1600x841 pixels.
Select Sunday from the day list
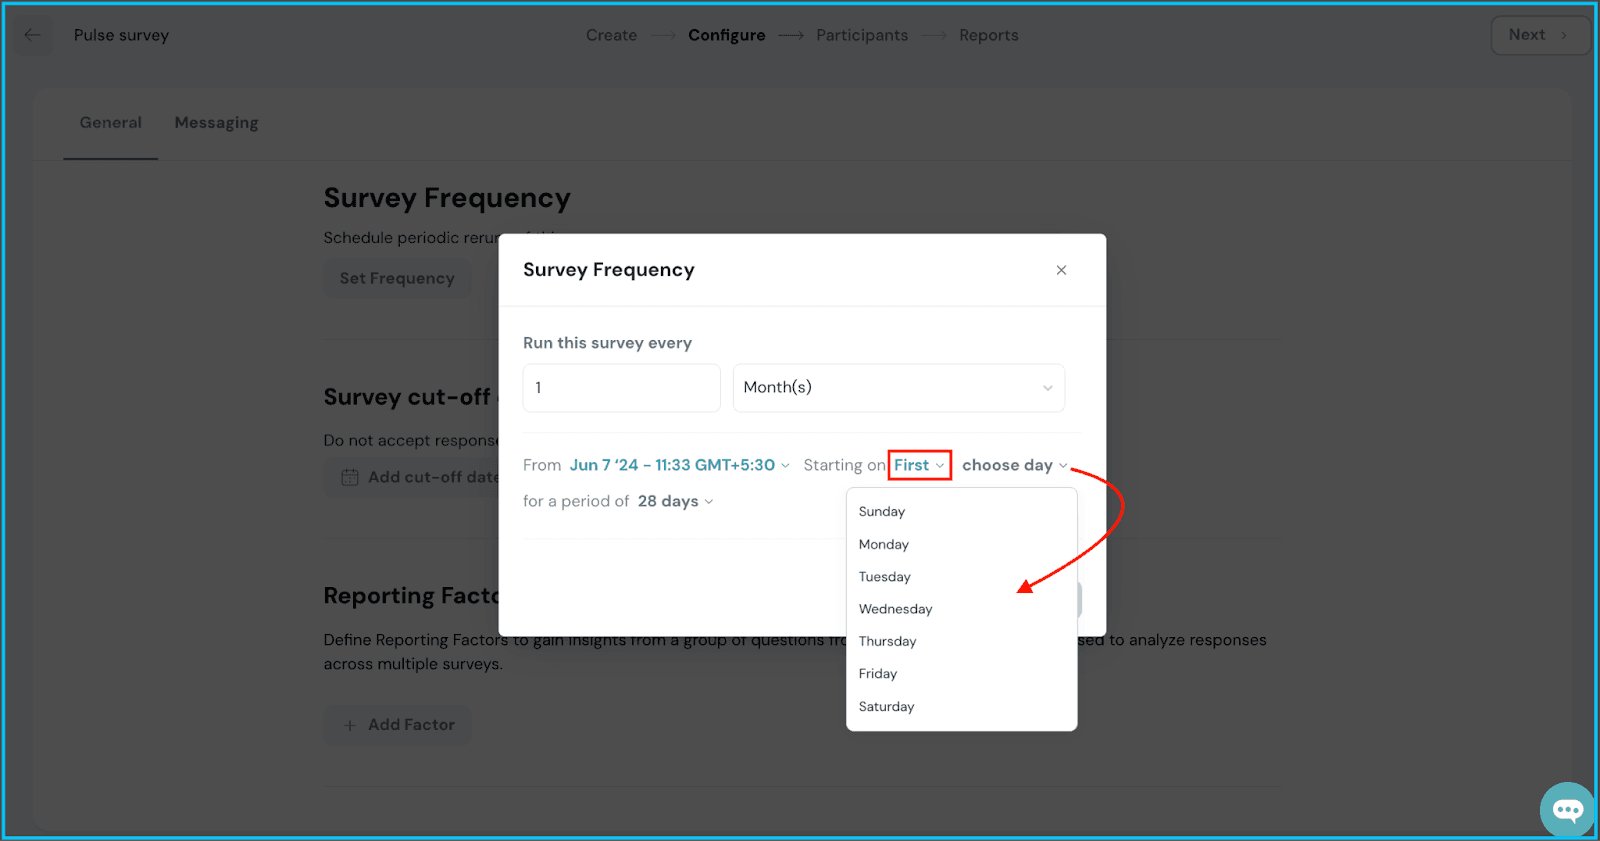[882, 511]
